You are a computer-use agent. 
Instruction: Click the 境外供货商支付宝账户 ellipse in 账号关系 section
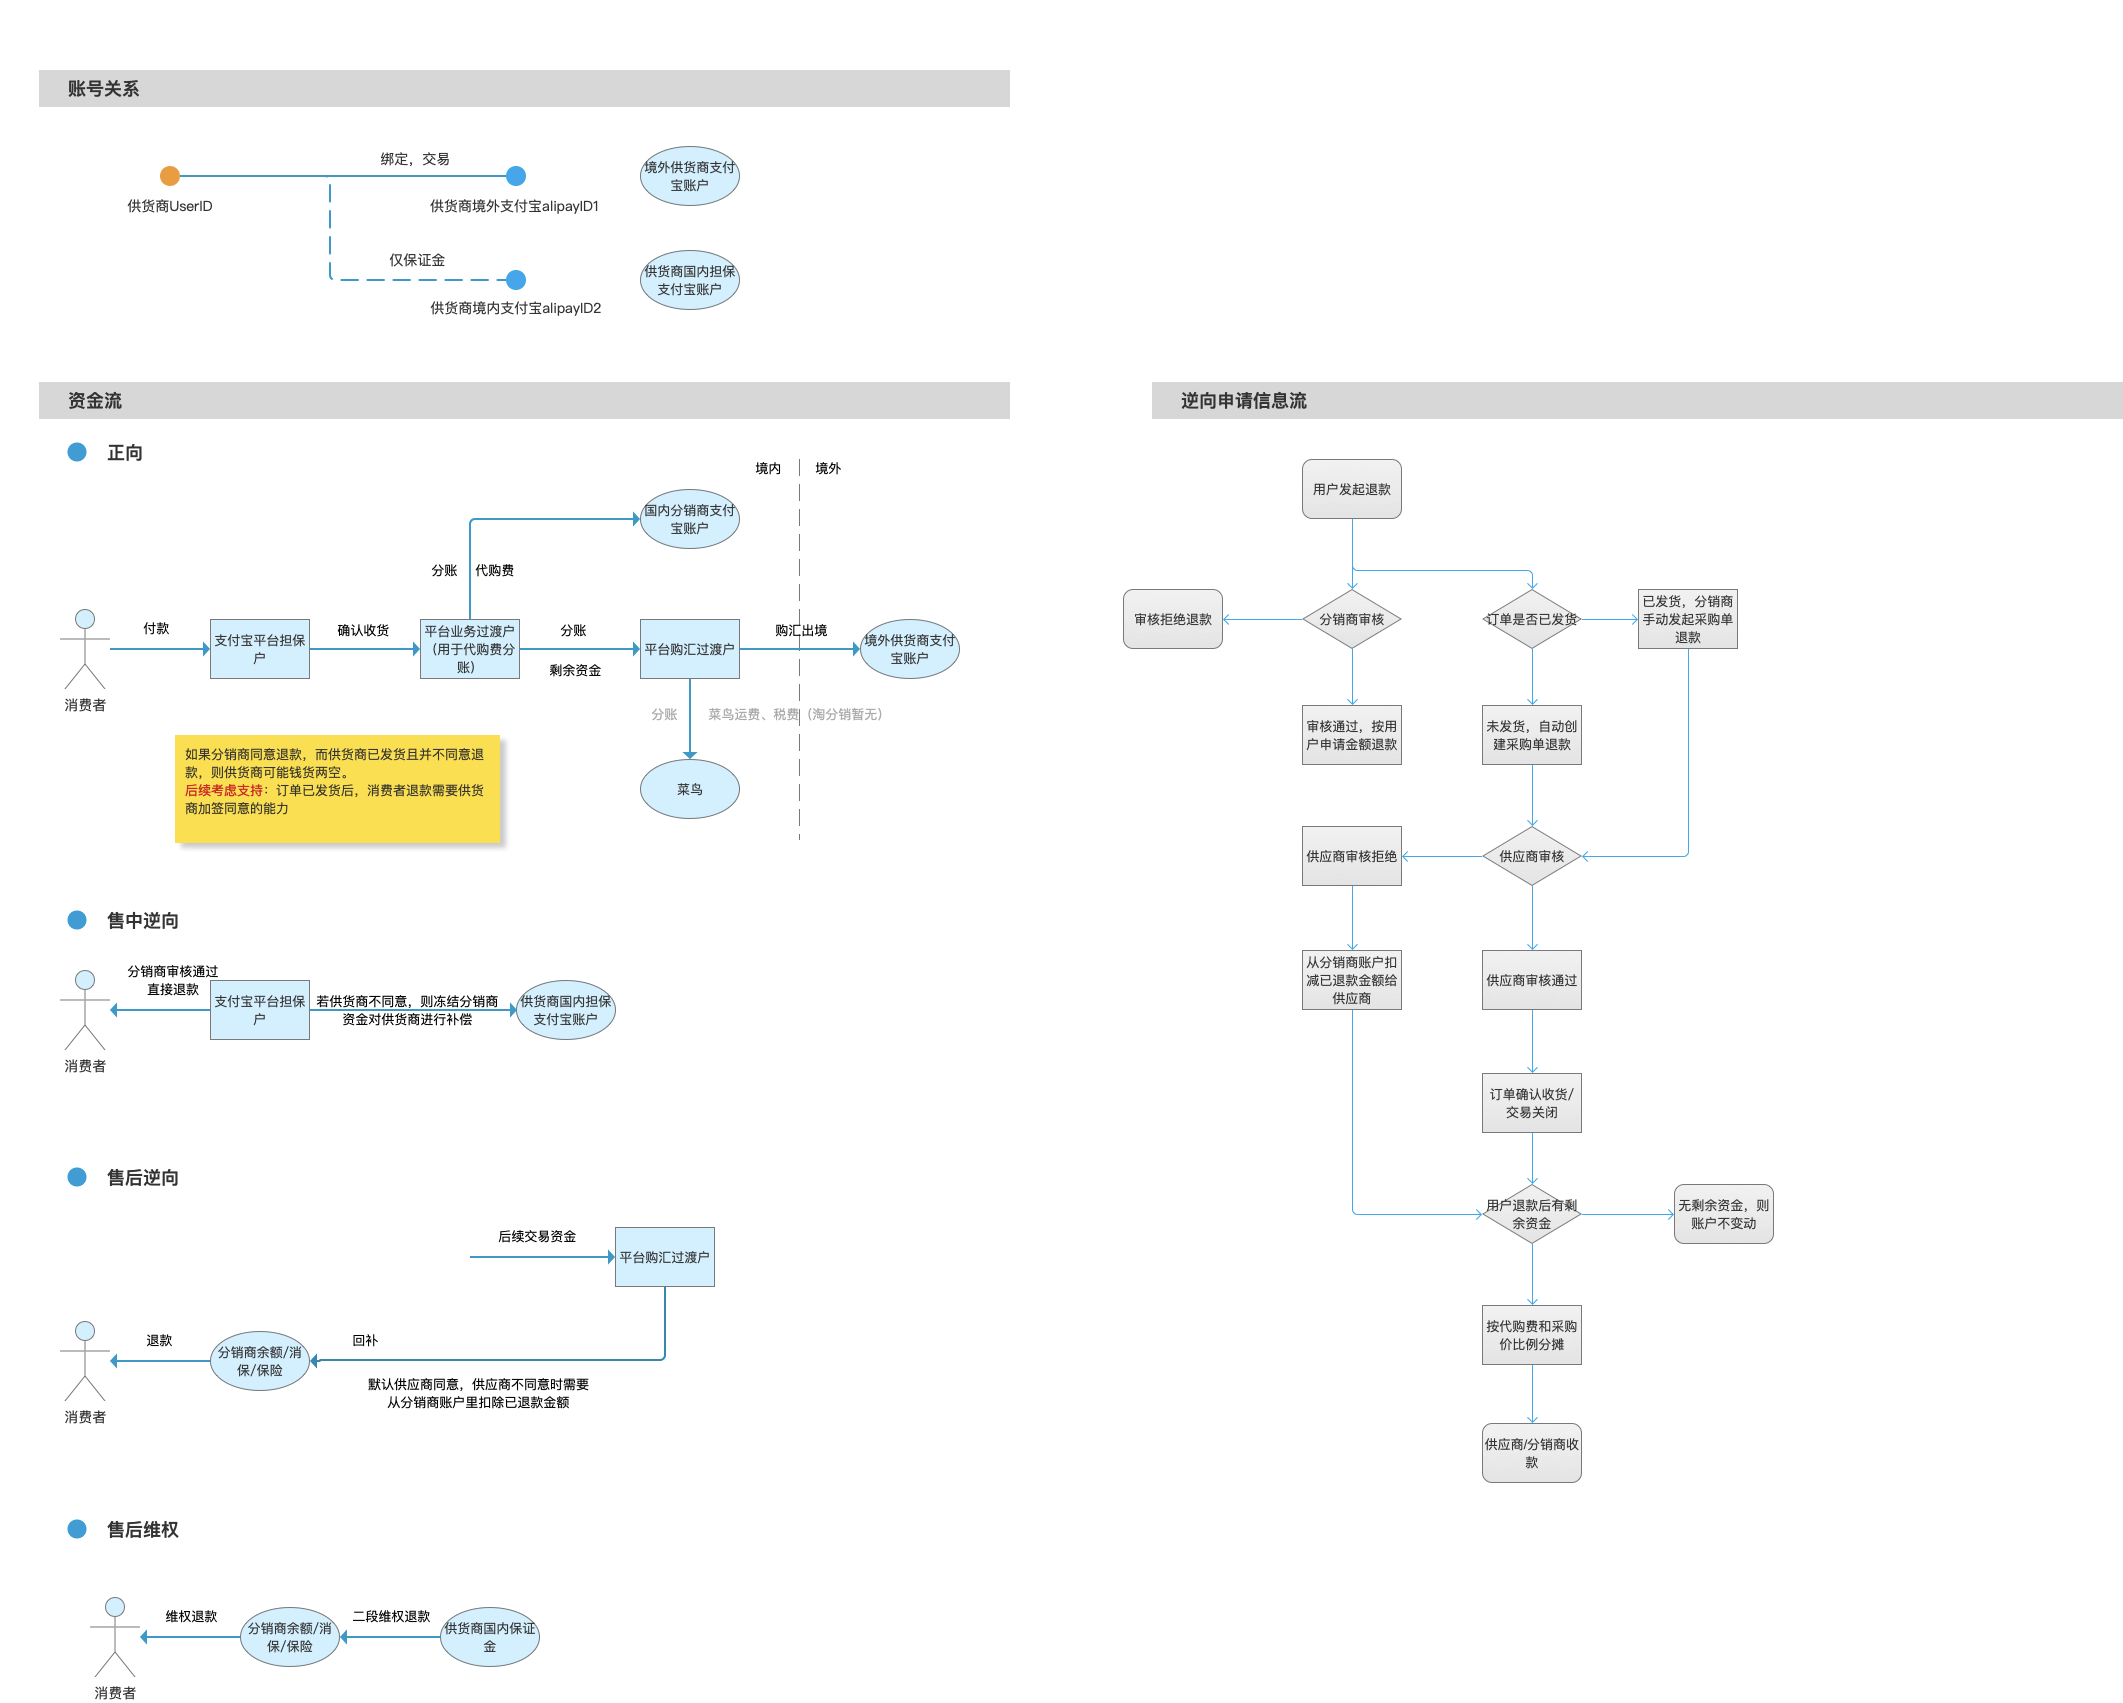[690, 176]
